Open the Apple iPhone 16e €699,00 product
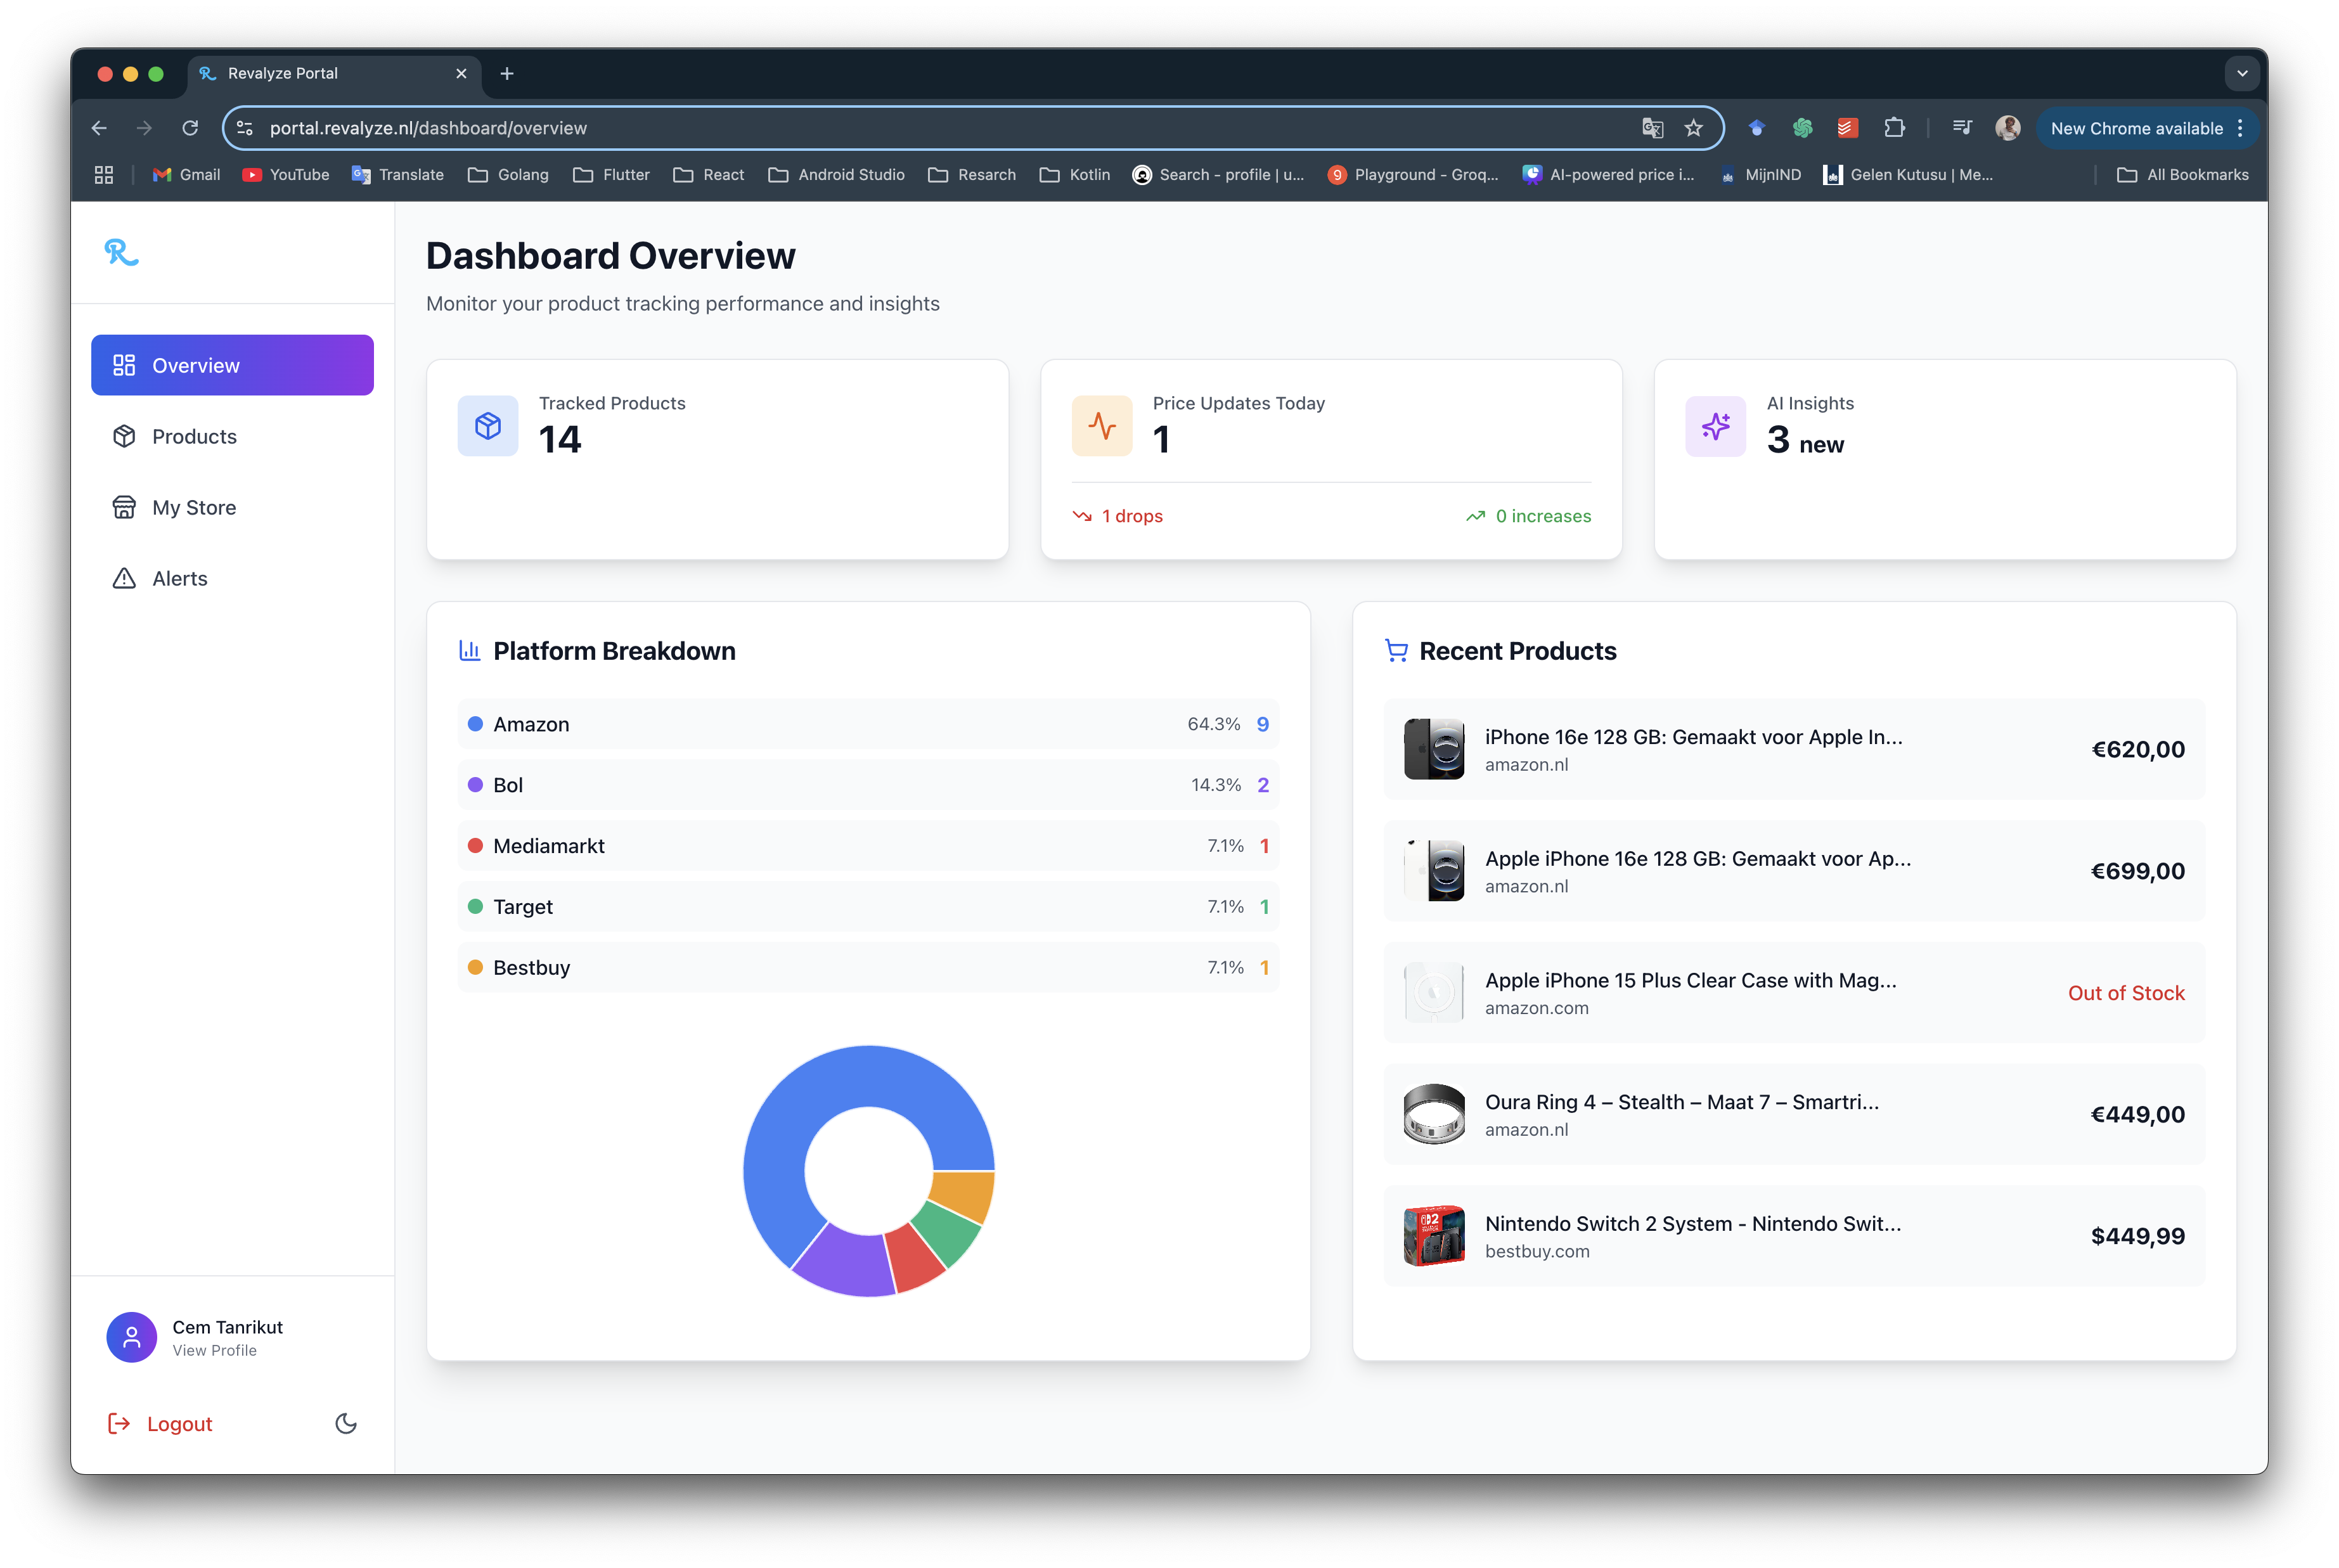 click(x=1794, y=871)
